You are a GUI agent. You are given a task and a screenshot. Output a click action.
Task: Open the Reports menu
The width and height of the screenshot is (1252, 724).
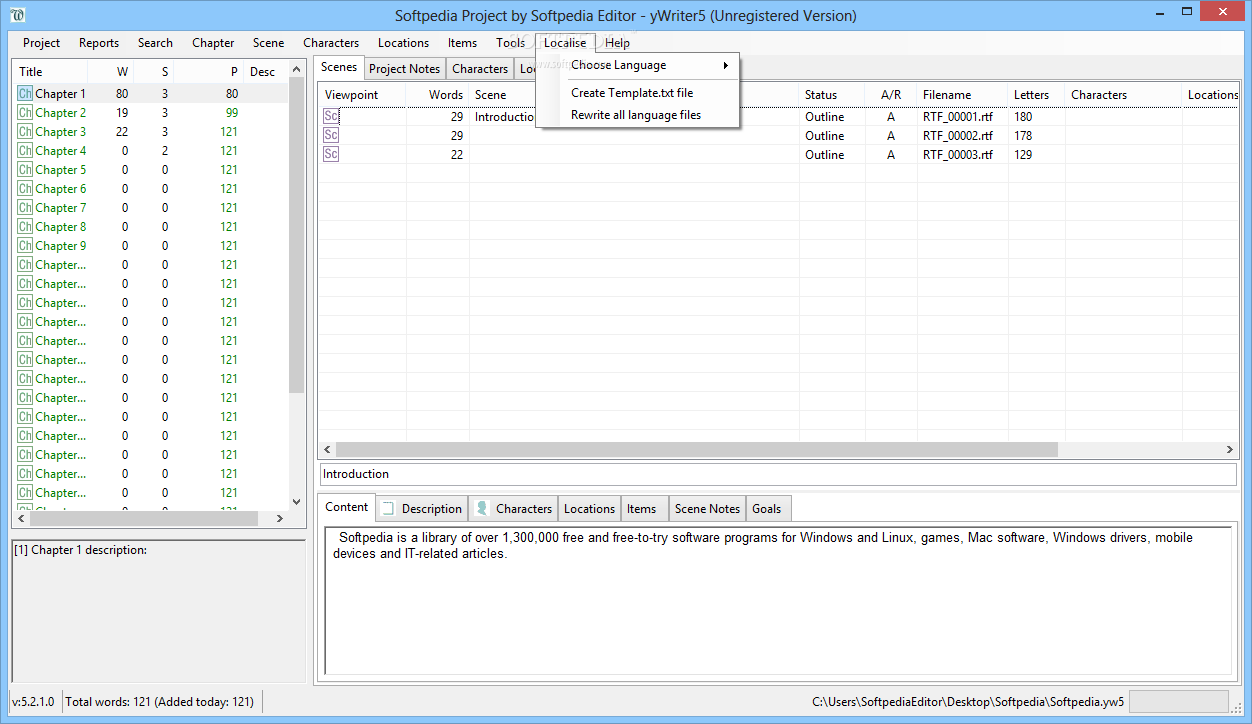(x=99, y=43)
